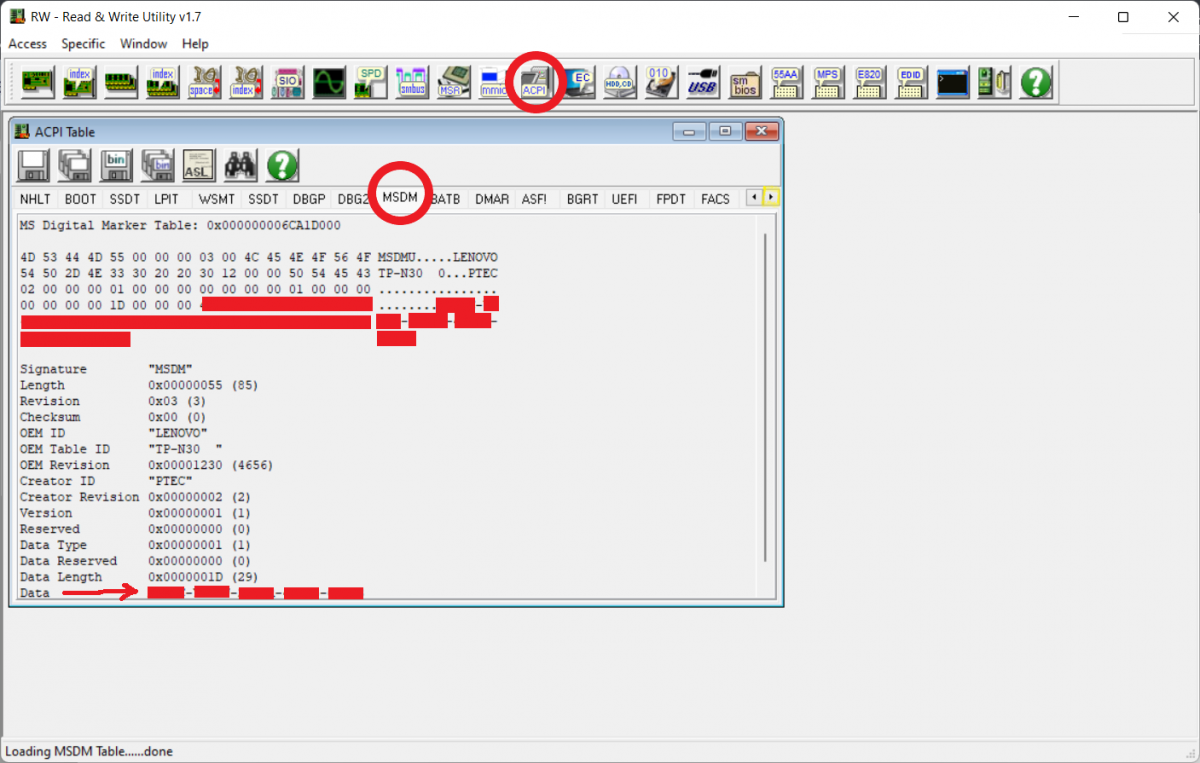
Task: View SPD memory information
Action: pos(369,82)
